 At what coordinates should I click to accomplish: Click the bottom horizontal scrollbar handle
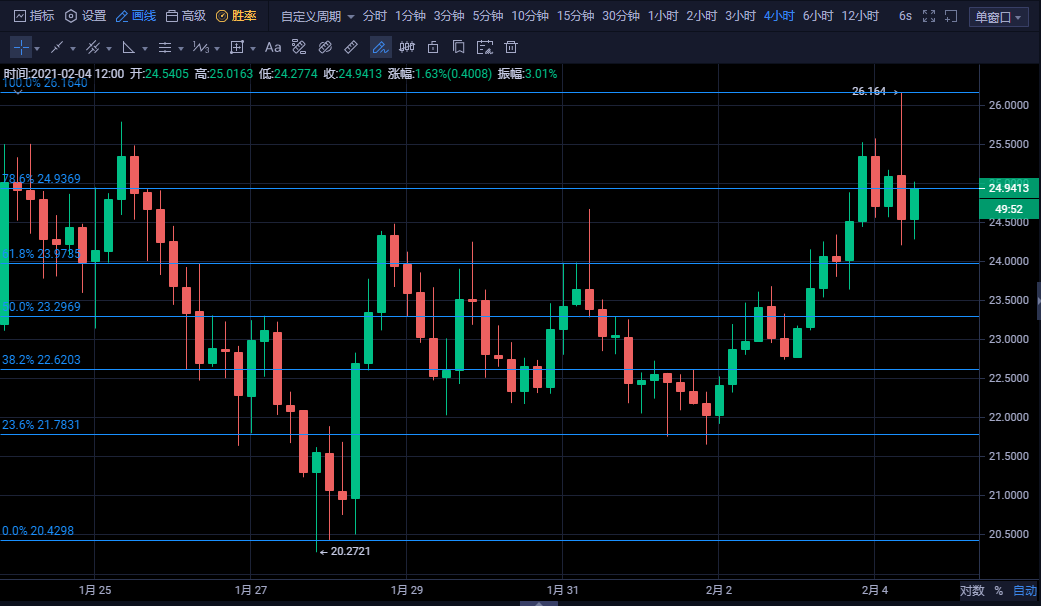coord(541,603)
